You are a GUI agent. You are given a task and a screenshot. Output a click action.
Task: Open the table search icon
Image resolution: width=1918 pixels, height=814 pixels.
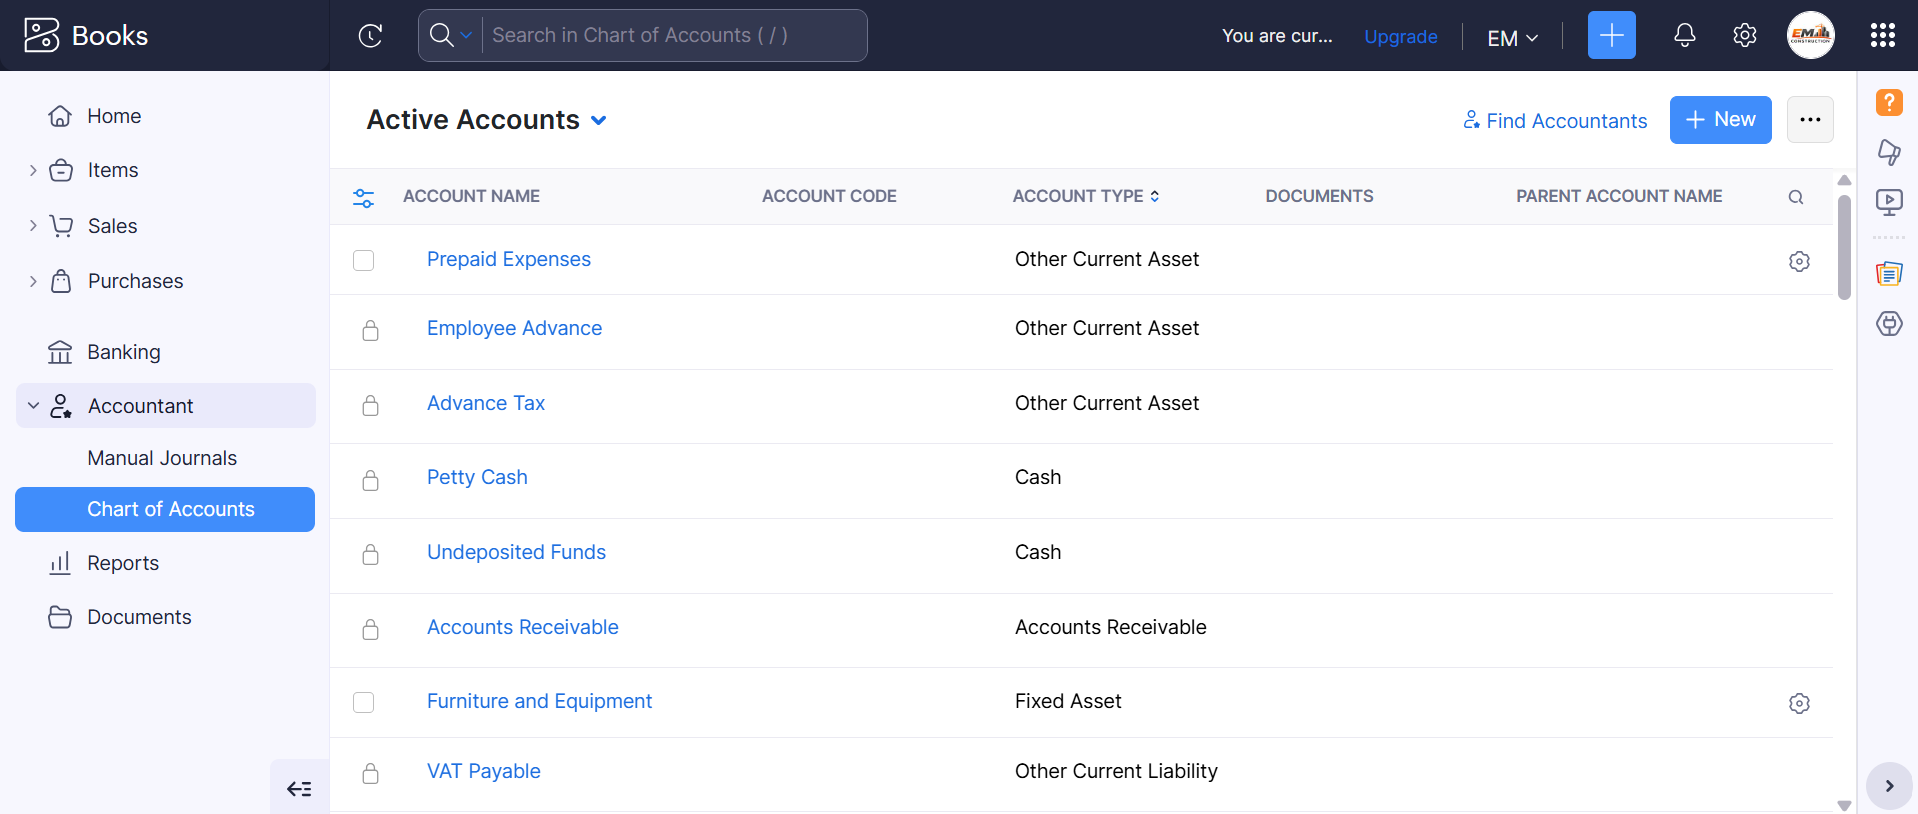1796,197
